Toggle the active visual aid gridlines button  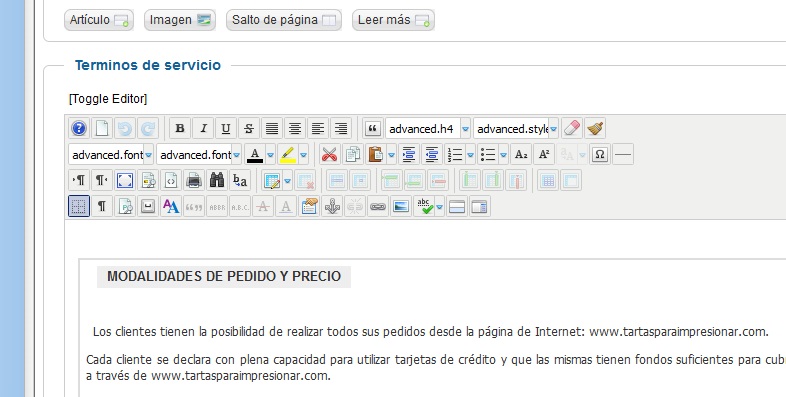point(79,206)
